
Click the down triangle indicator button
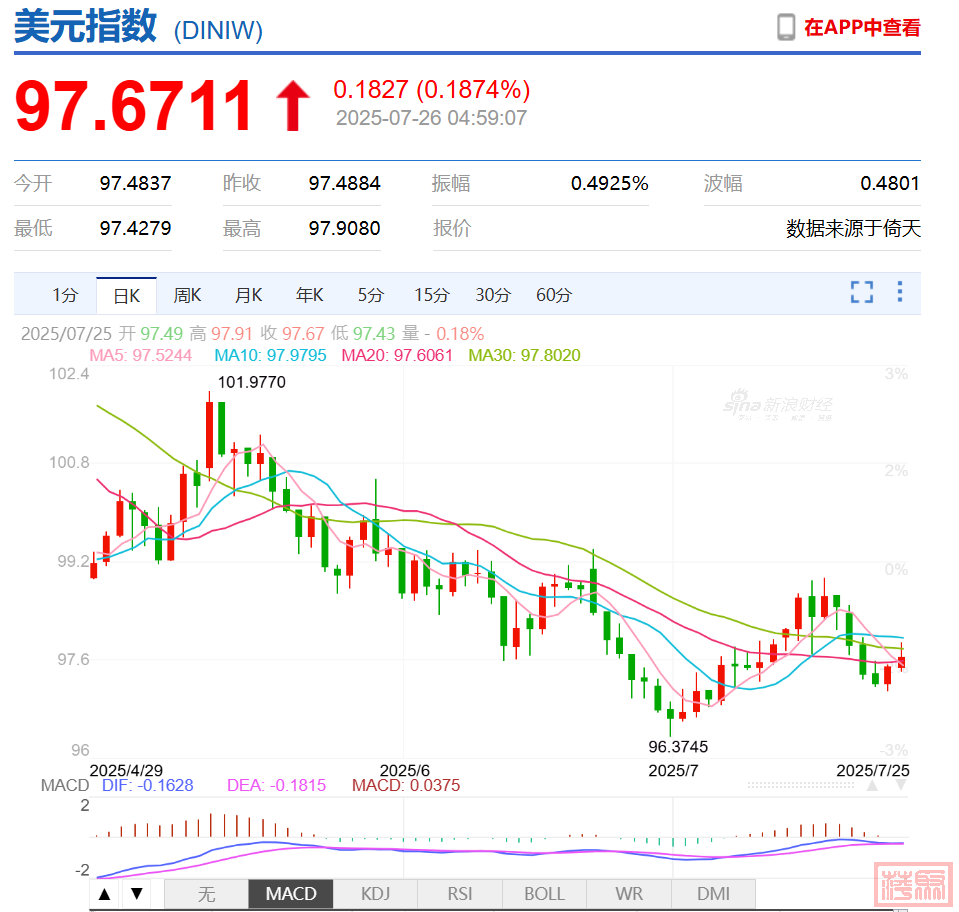coord(138,893)
